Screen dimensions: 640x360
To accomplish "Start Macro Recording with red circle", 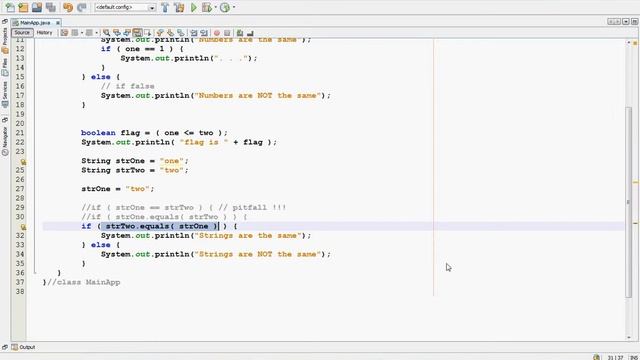I will pyautogui.click(x=217, y=33).
